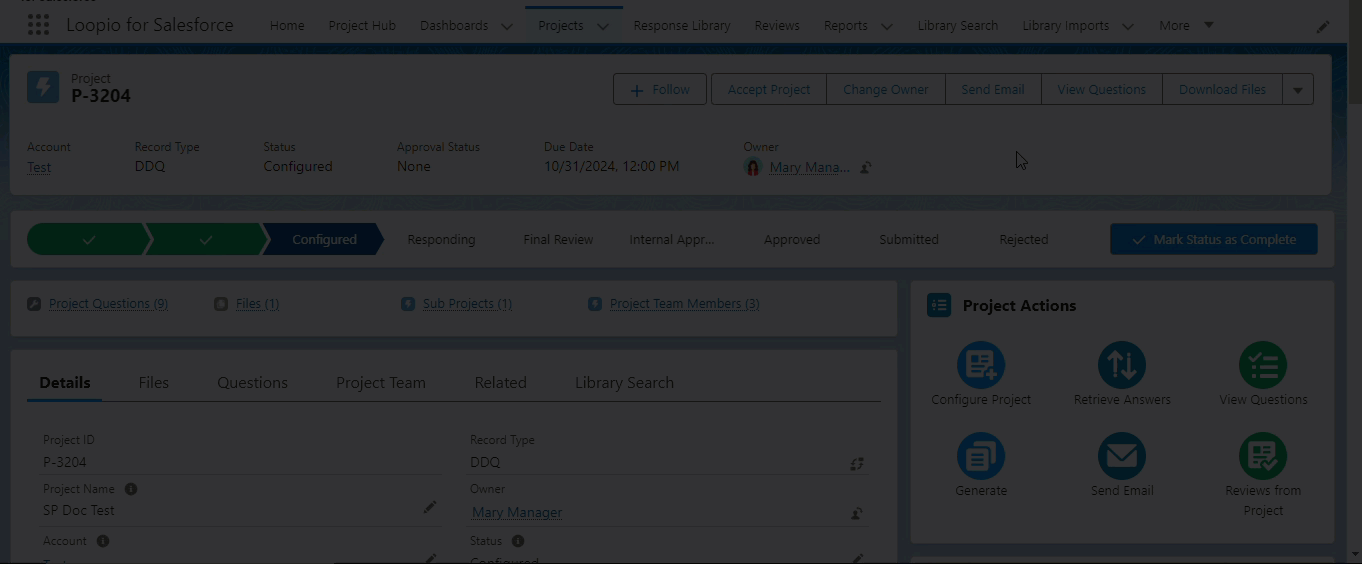
Task: Open the More navigation dropdown
Action: tap(1186, 25)
